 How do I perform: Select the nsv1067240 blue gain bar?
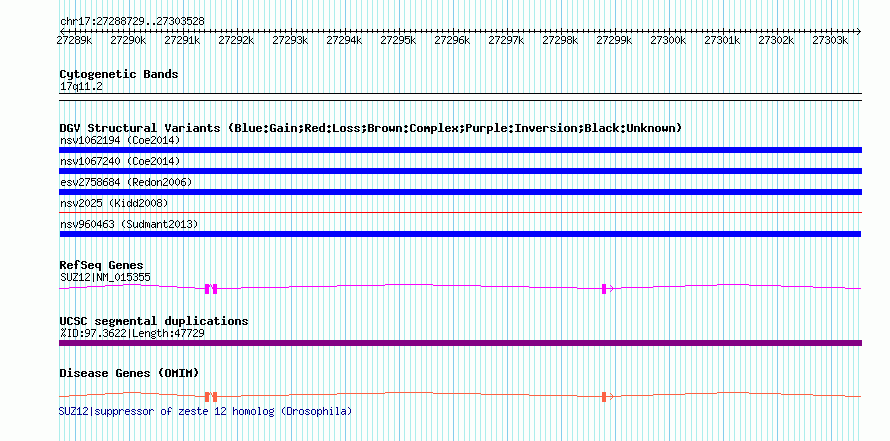[x=460, y=171]
